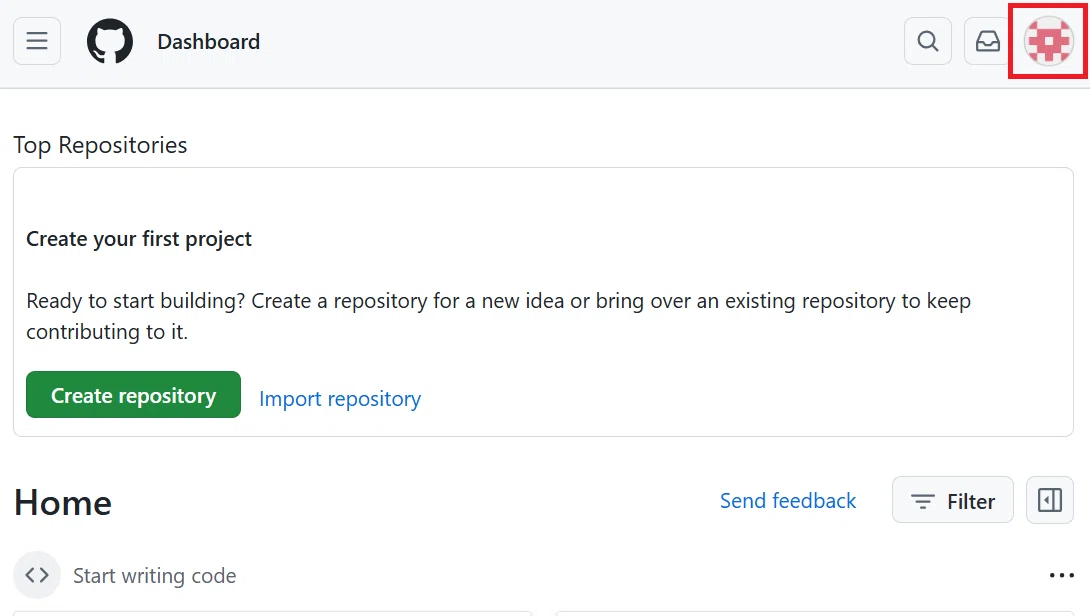Toggle the side panel icon beside Filter

pyautogui.click(x=1050, y=500)
